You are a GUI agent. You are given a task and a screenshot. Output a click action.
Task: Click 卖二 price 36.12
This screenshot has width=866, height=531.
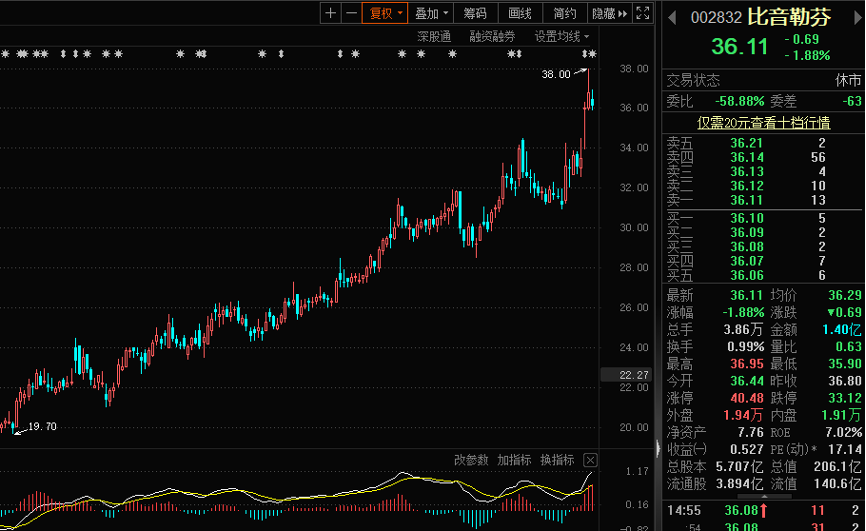[x=747, y=186]
